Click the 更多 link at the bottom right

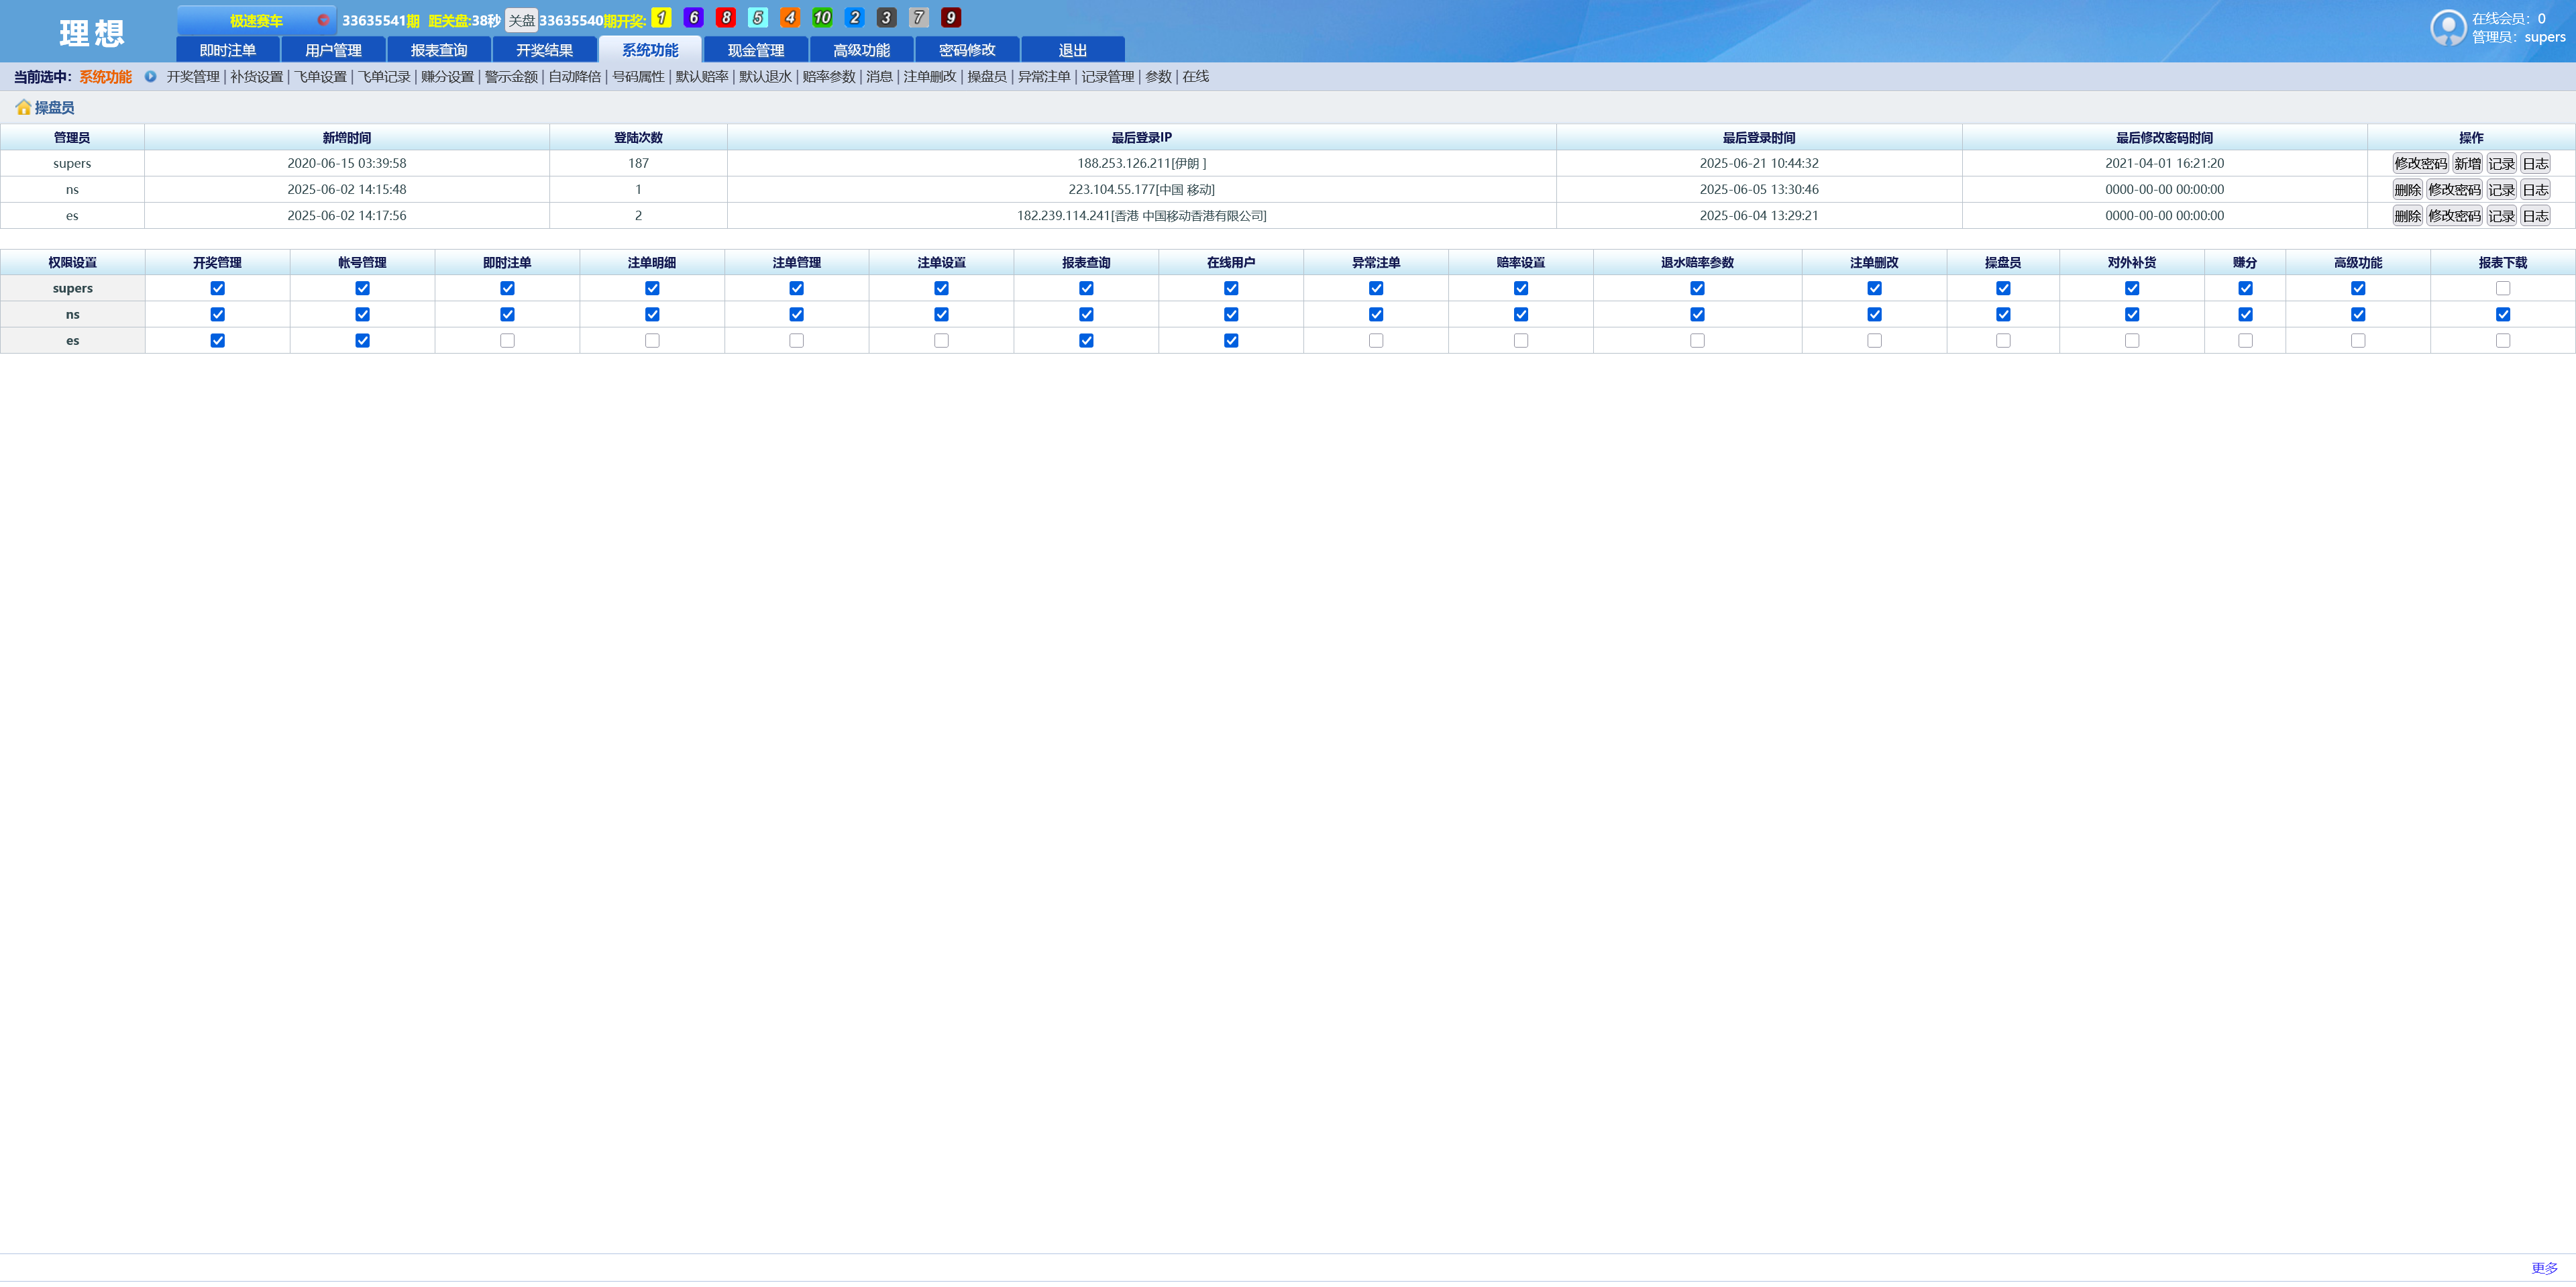pyautogui.click(x=2543, y=1268)
